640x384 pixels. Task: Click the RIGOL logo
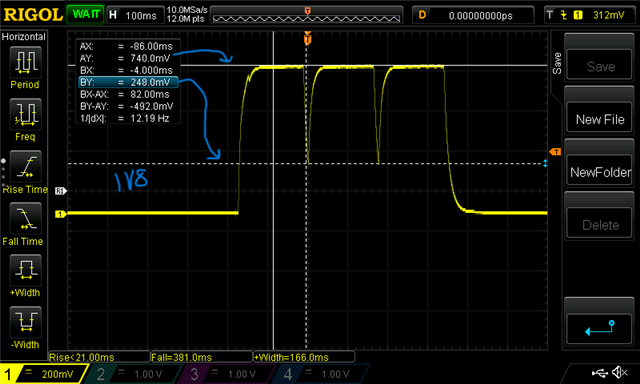(x=33, y=15)
